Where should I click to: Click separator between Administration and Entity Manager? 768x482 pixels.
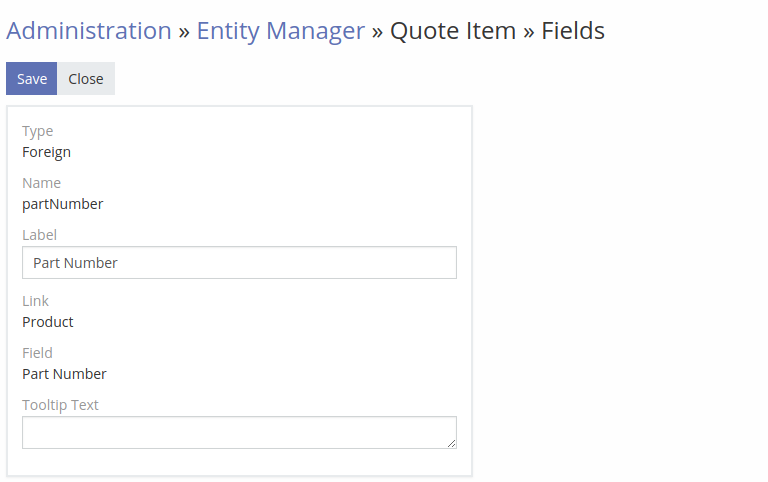point(184,31)
